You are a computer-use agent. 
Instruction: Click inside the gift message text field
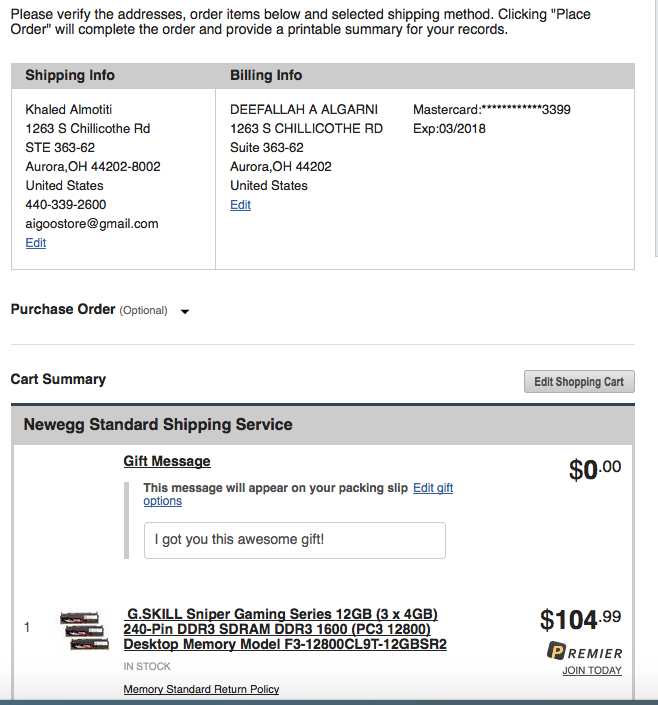click(294, 540)
